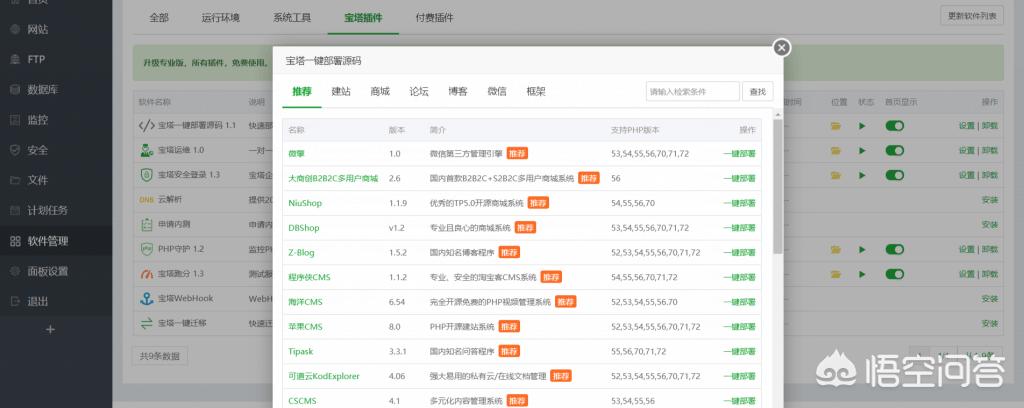Open folder location for 宝塔跑分 row
Viewport: 1024px width, 408px height.
point(835,275)
